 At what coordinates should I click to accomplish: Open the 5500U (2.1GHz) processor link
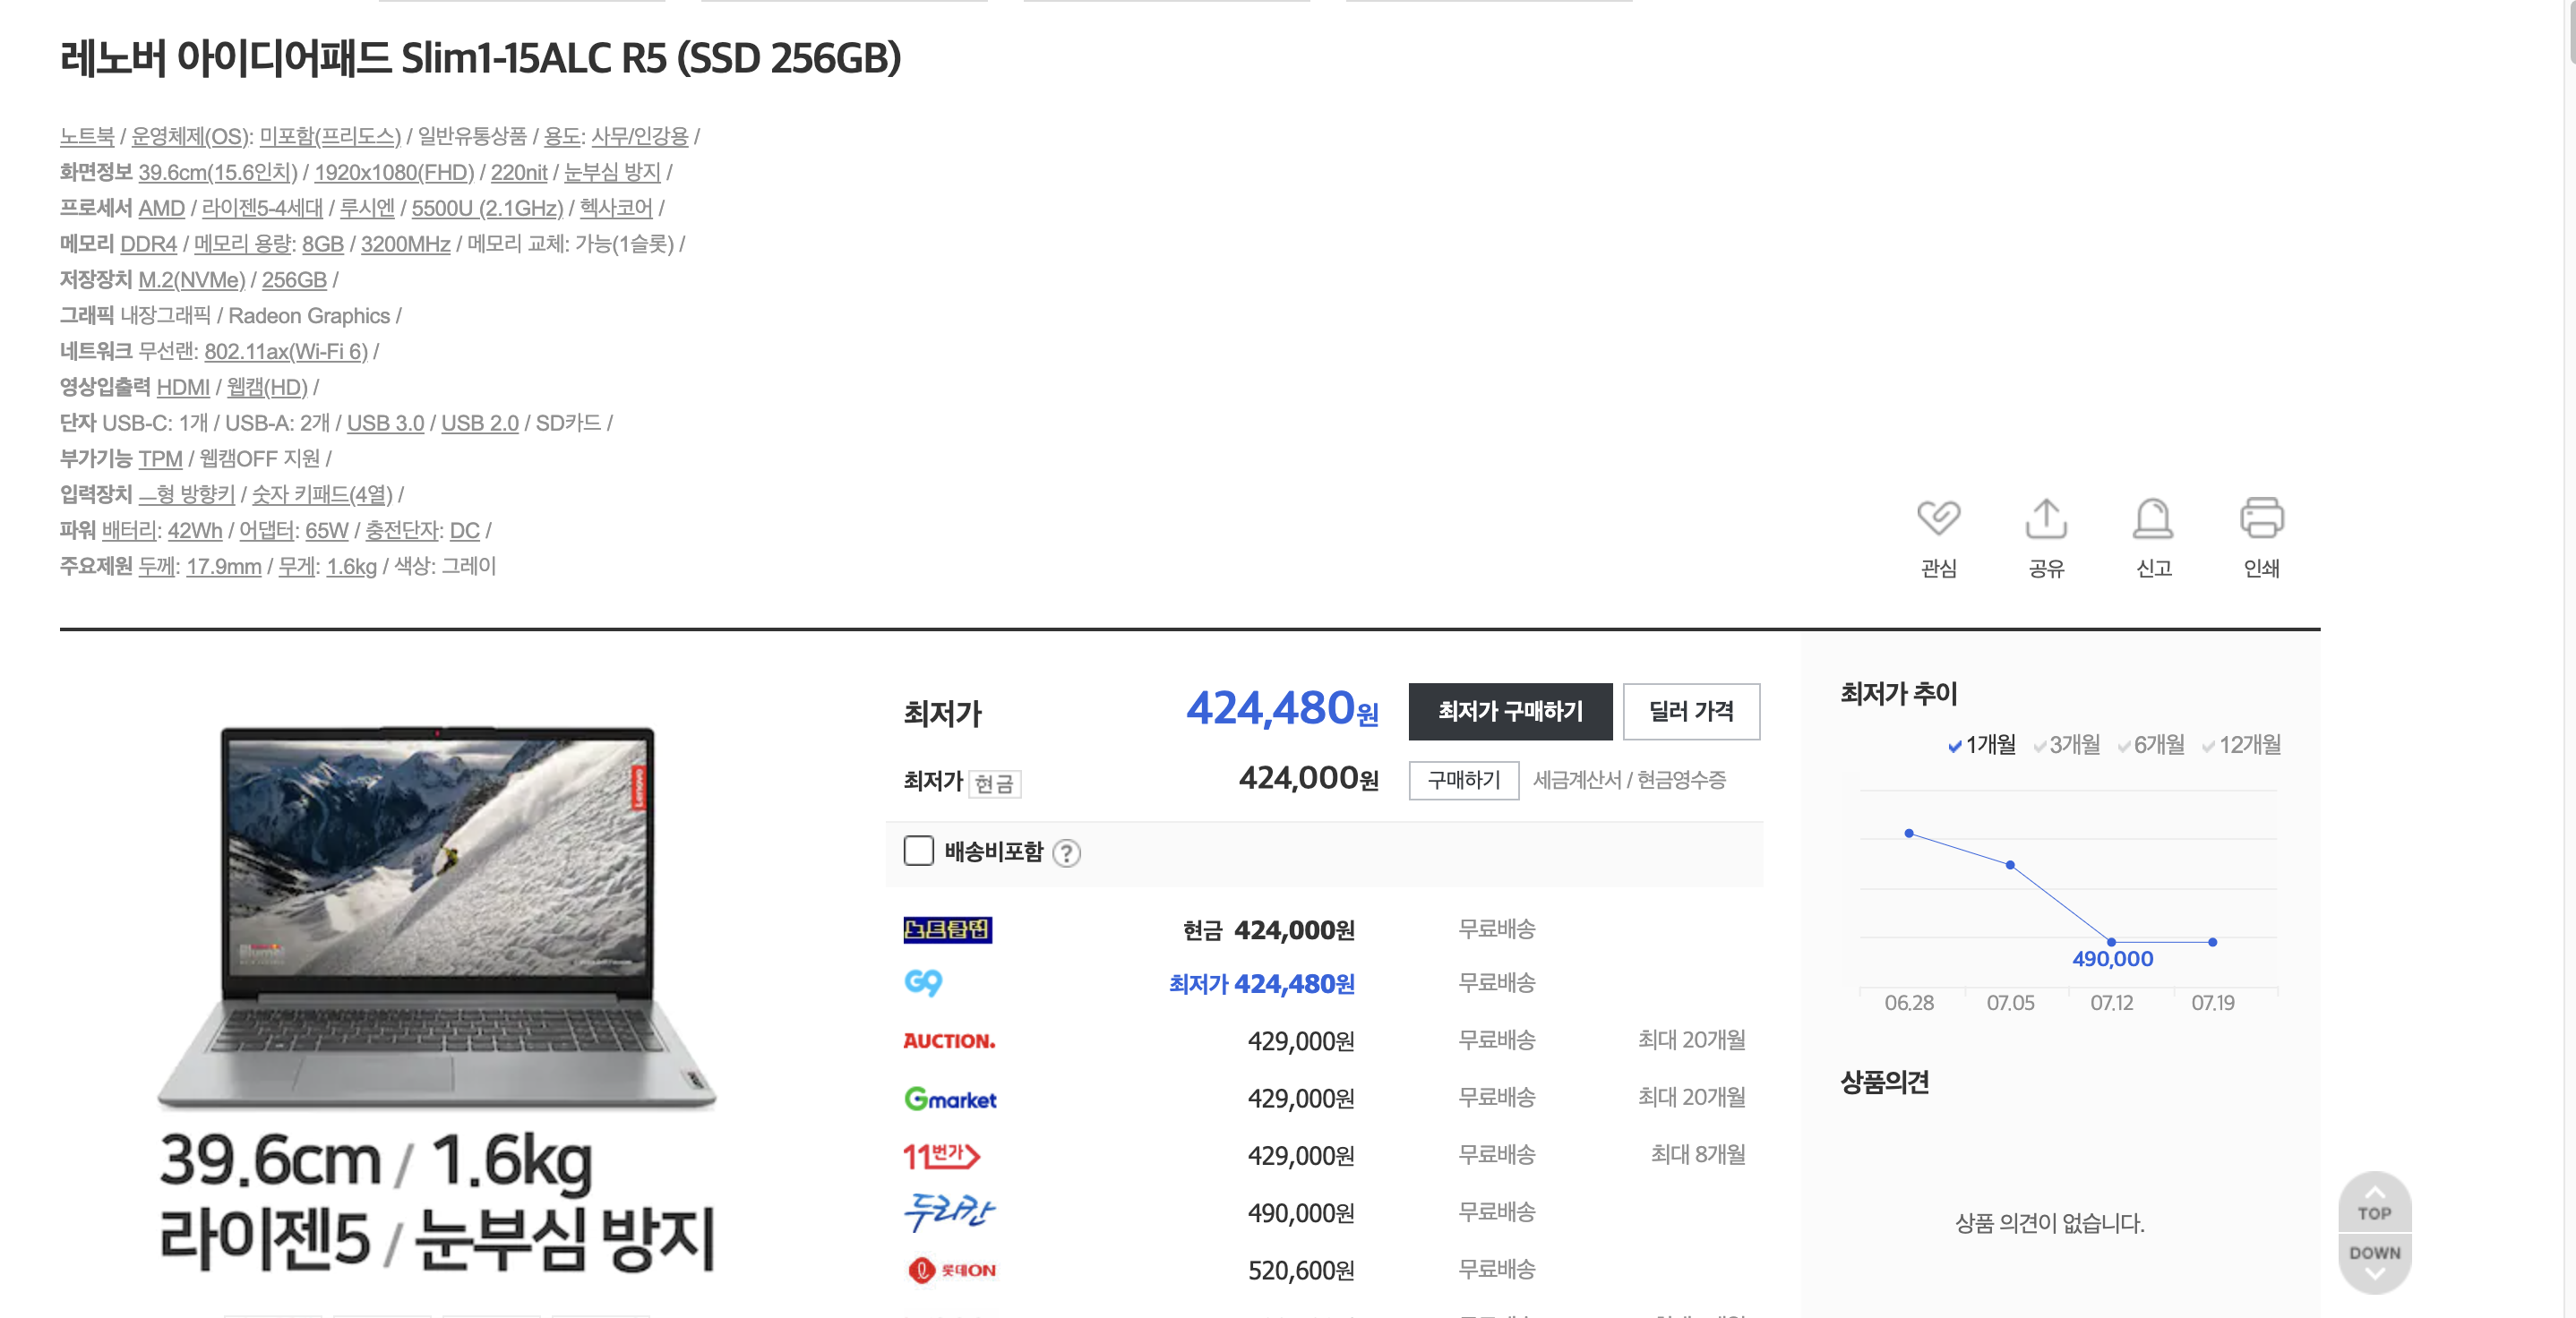pos(487,208)
